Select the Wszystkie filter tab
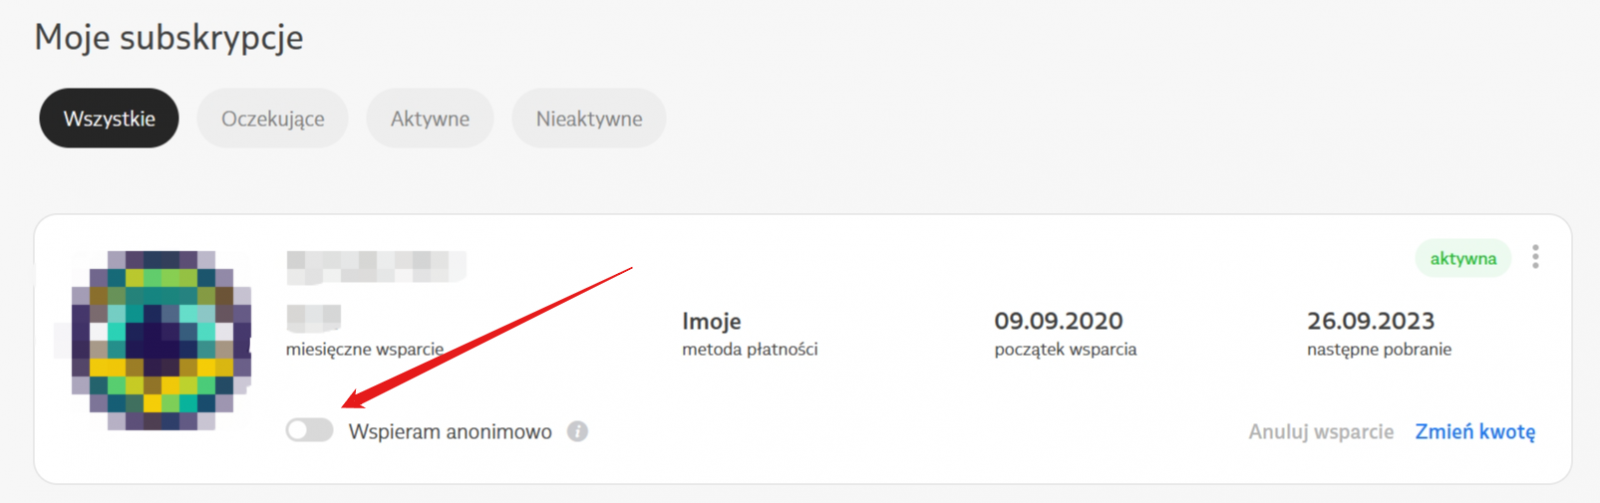Screen dimensions: 1600x503 coord(109,118)
